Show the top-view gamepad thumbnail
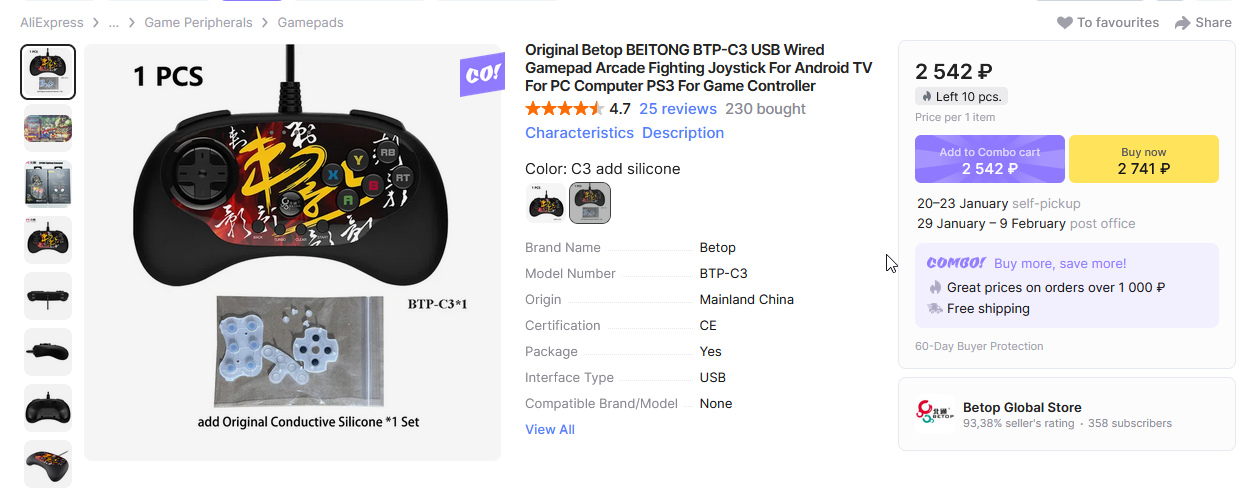Screen dimensions: 1245x504 pos(48,296)
